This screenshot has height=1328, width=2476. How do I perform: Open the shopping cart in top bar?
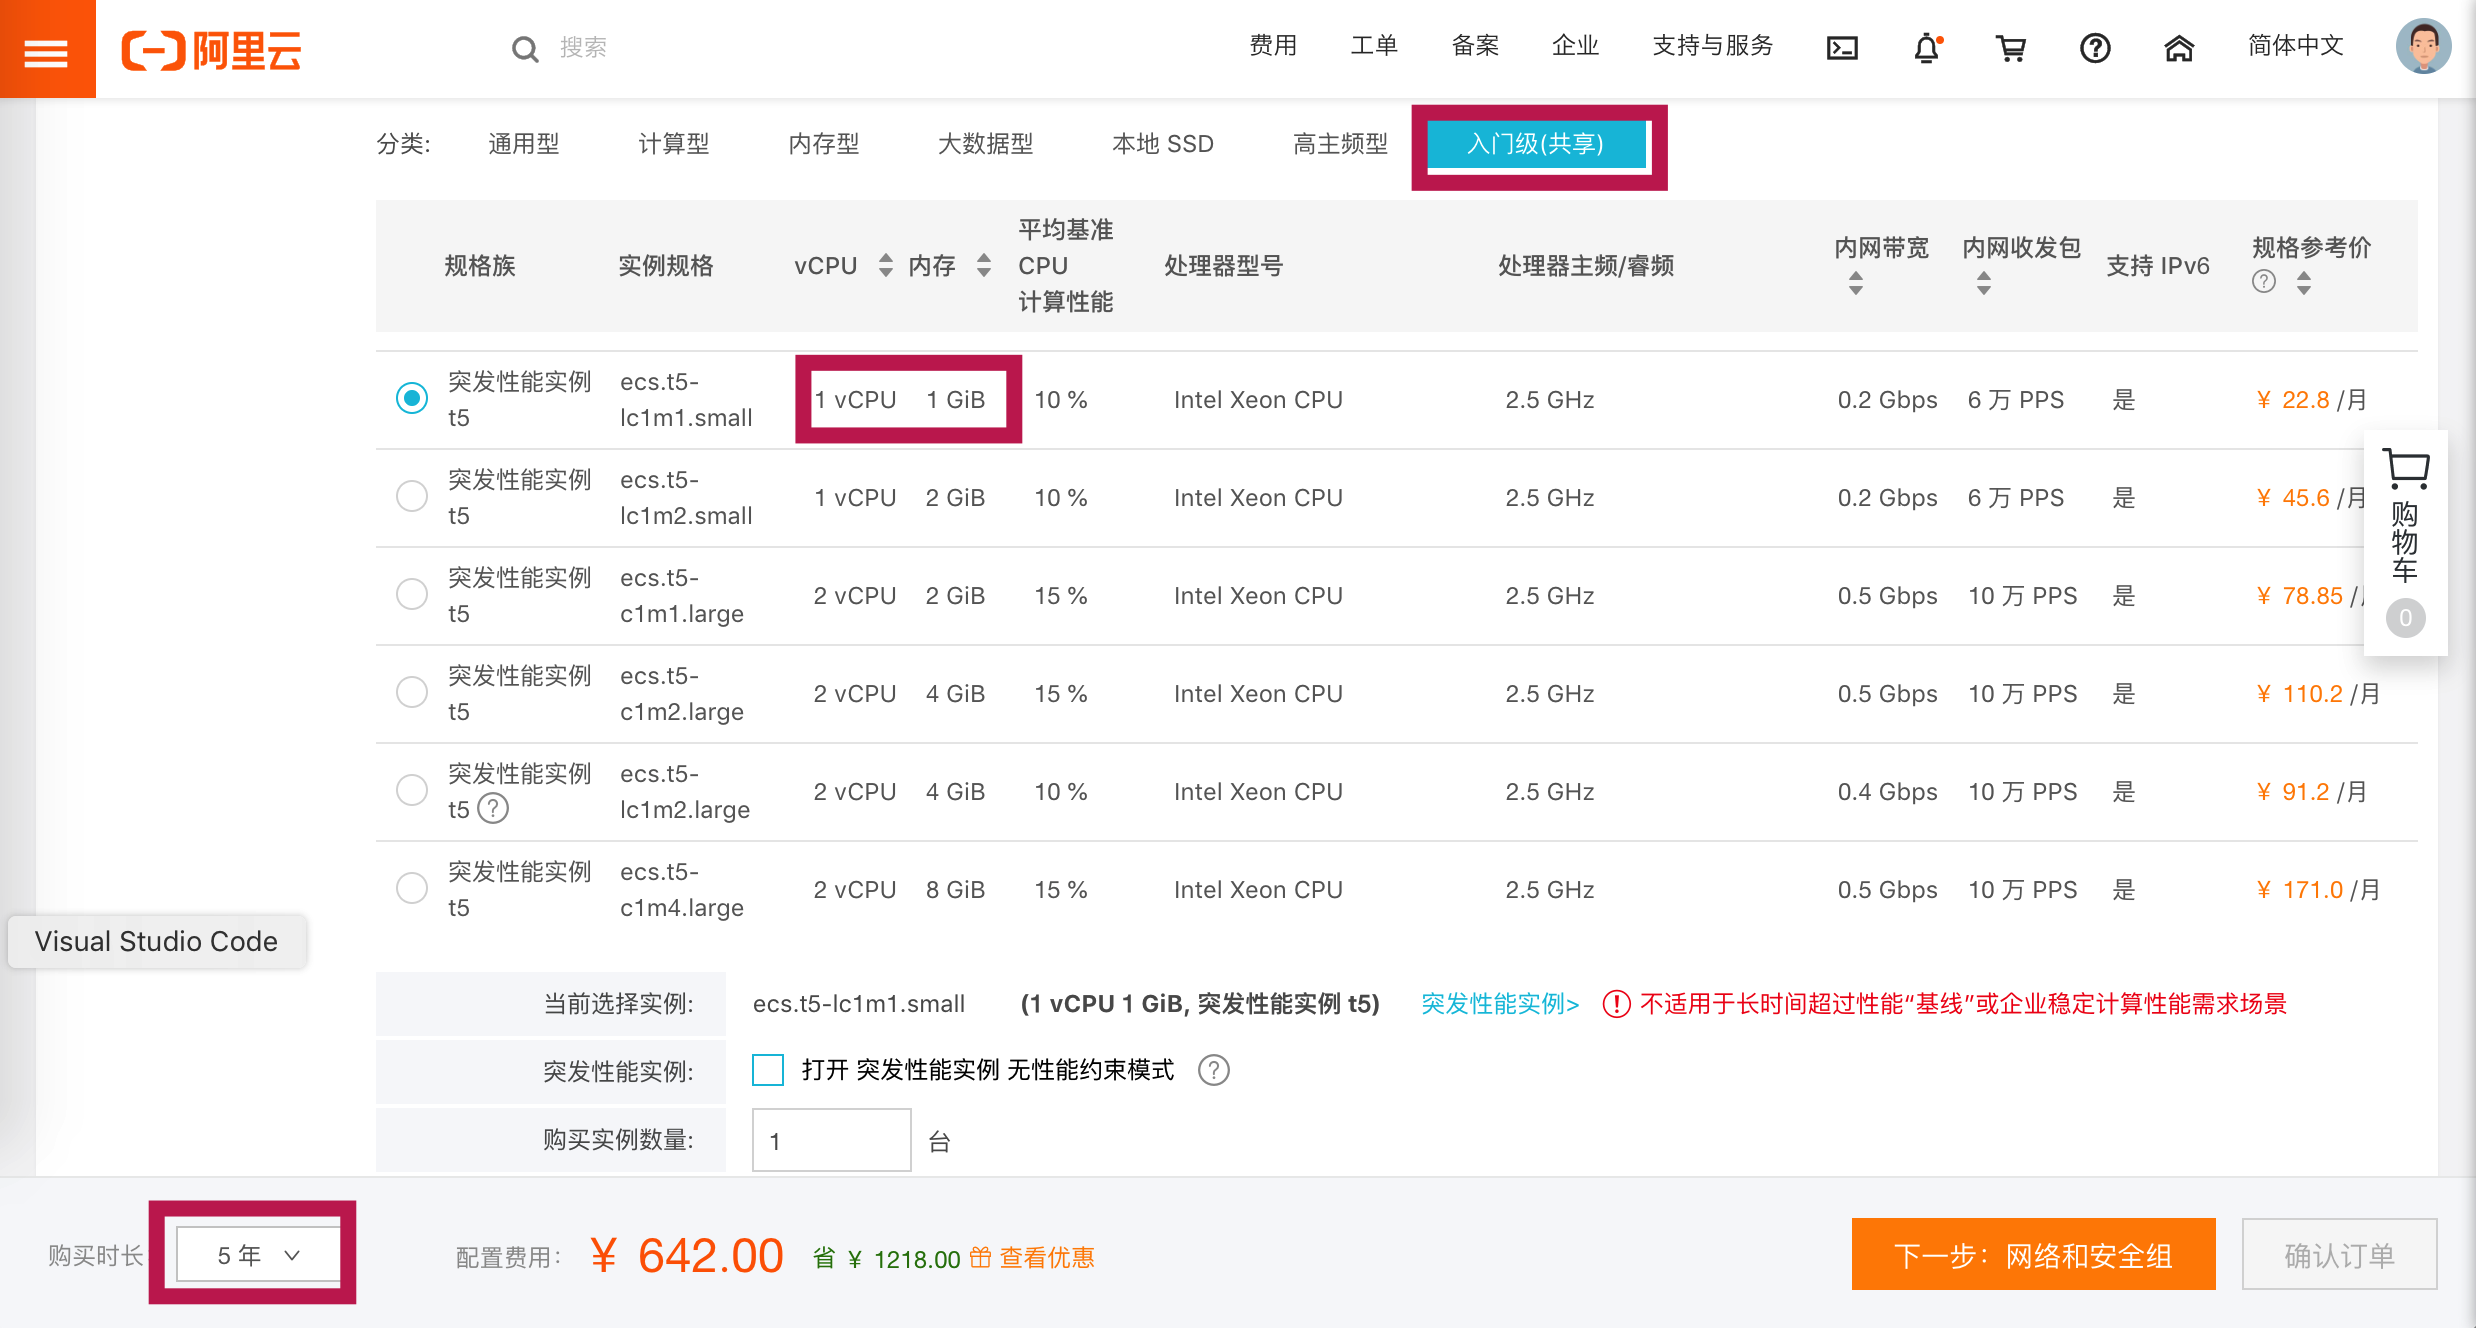pos(2010,48)
